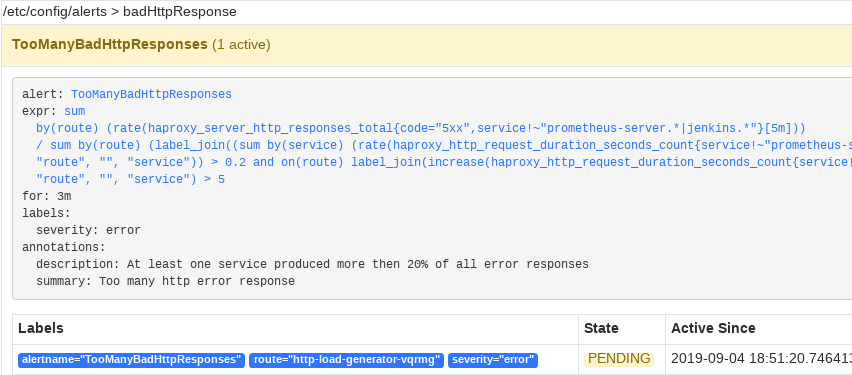852x375 pixels.
Task: Click the 'for: 3m' duration line
Action: [x=47, y=196]
